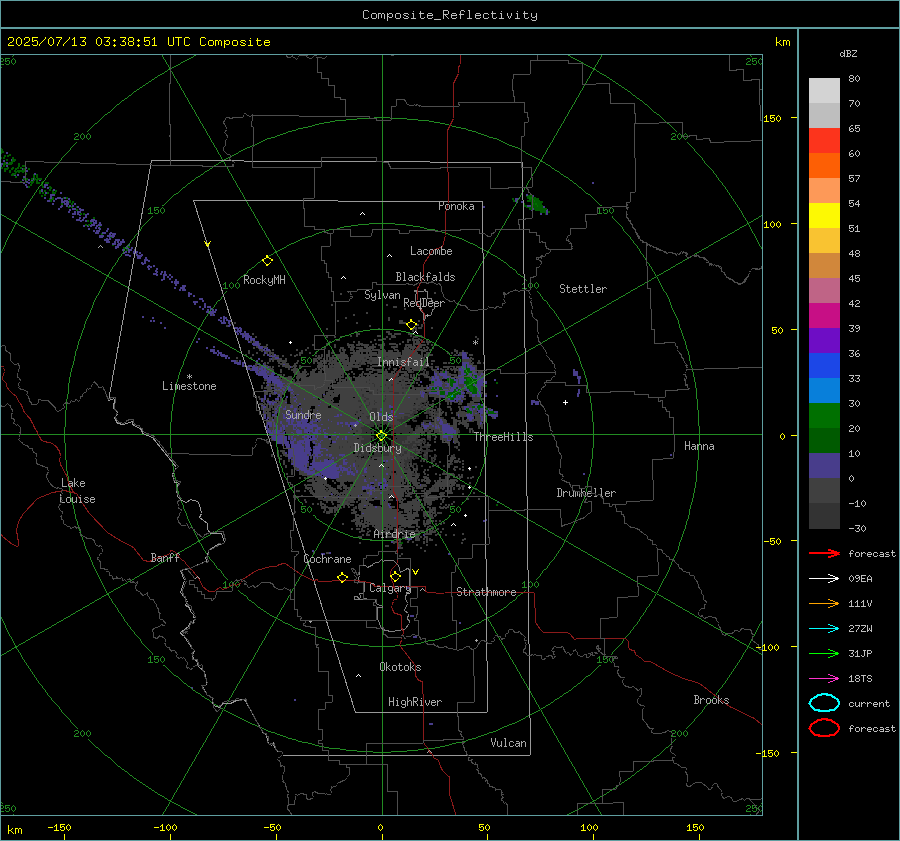Click the dBZ legend heading
The height and width of the screenshot is (841, 900).
pos(848,53)
